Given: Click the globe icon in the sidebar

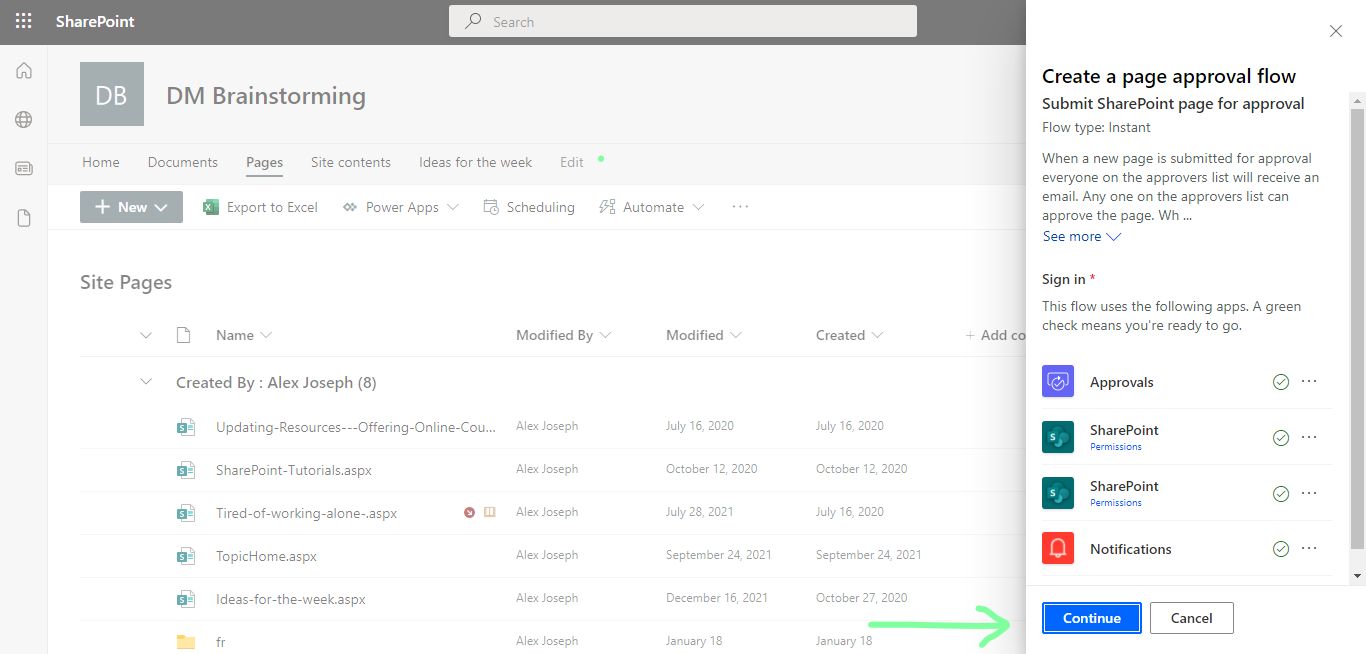Looking at the screenshot, I should click(23, 119).
